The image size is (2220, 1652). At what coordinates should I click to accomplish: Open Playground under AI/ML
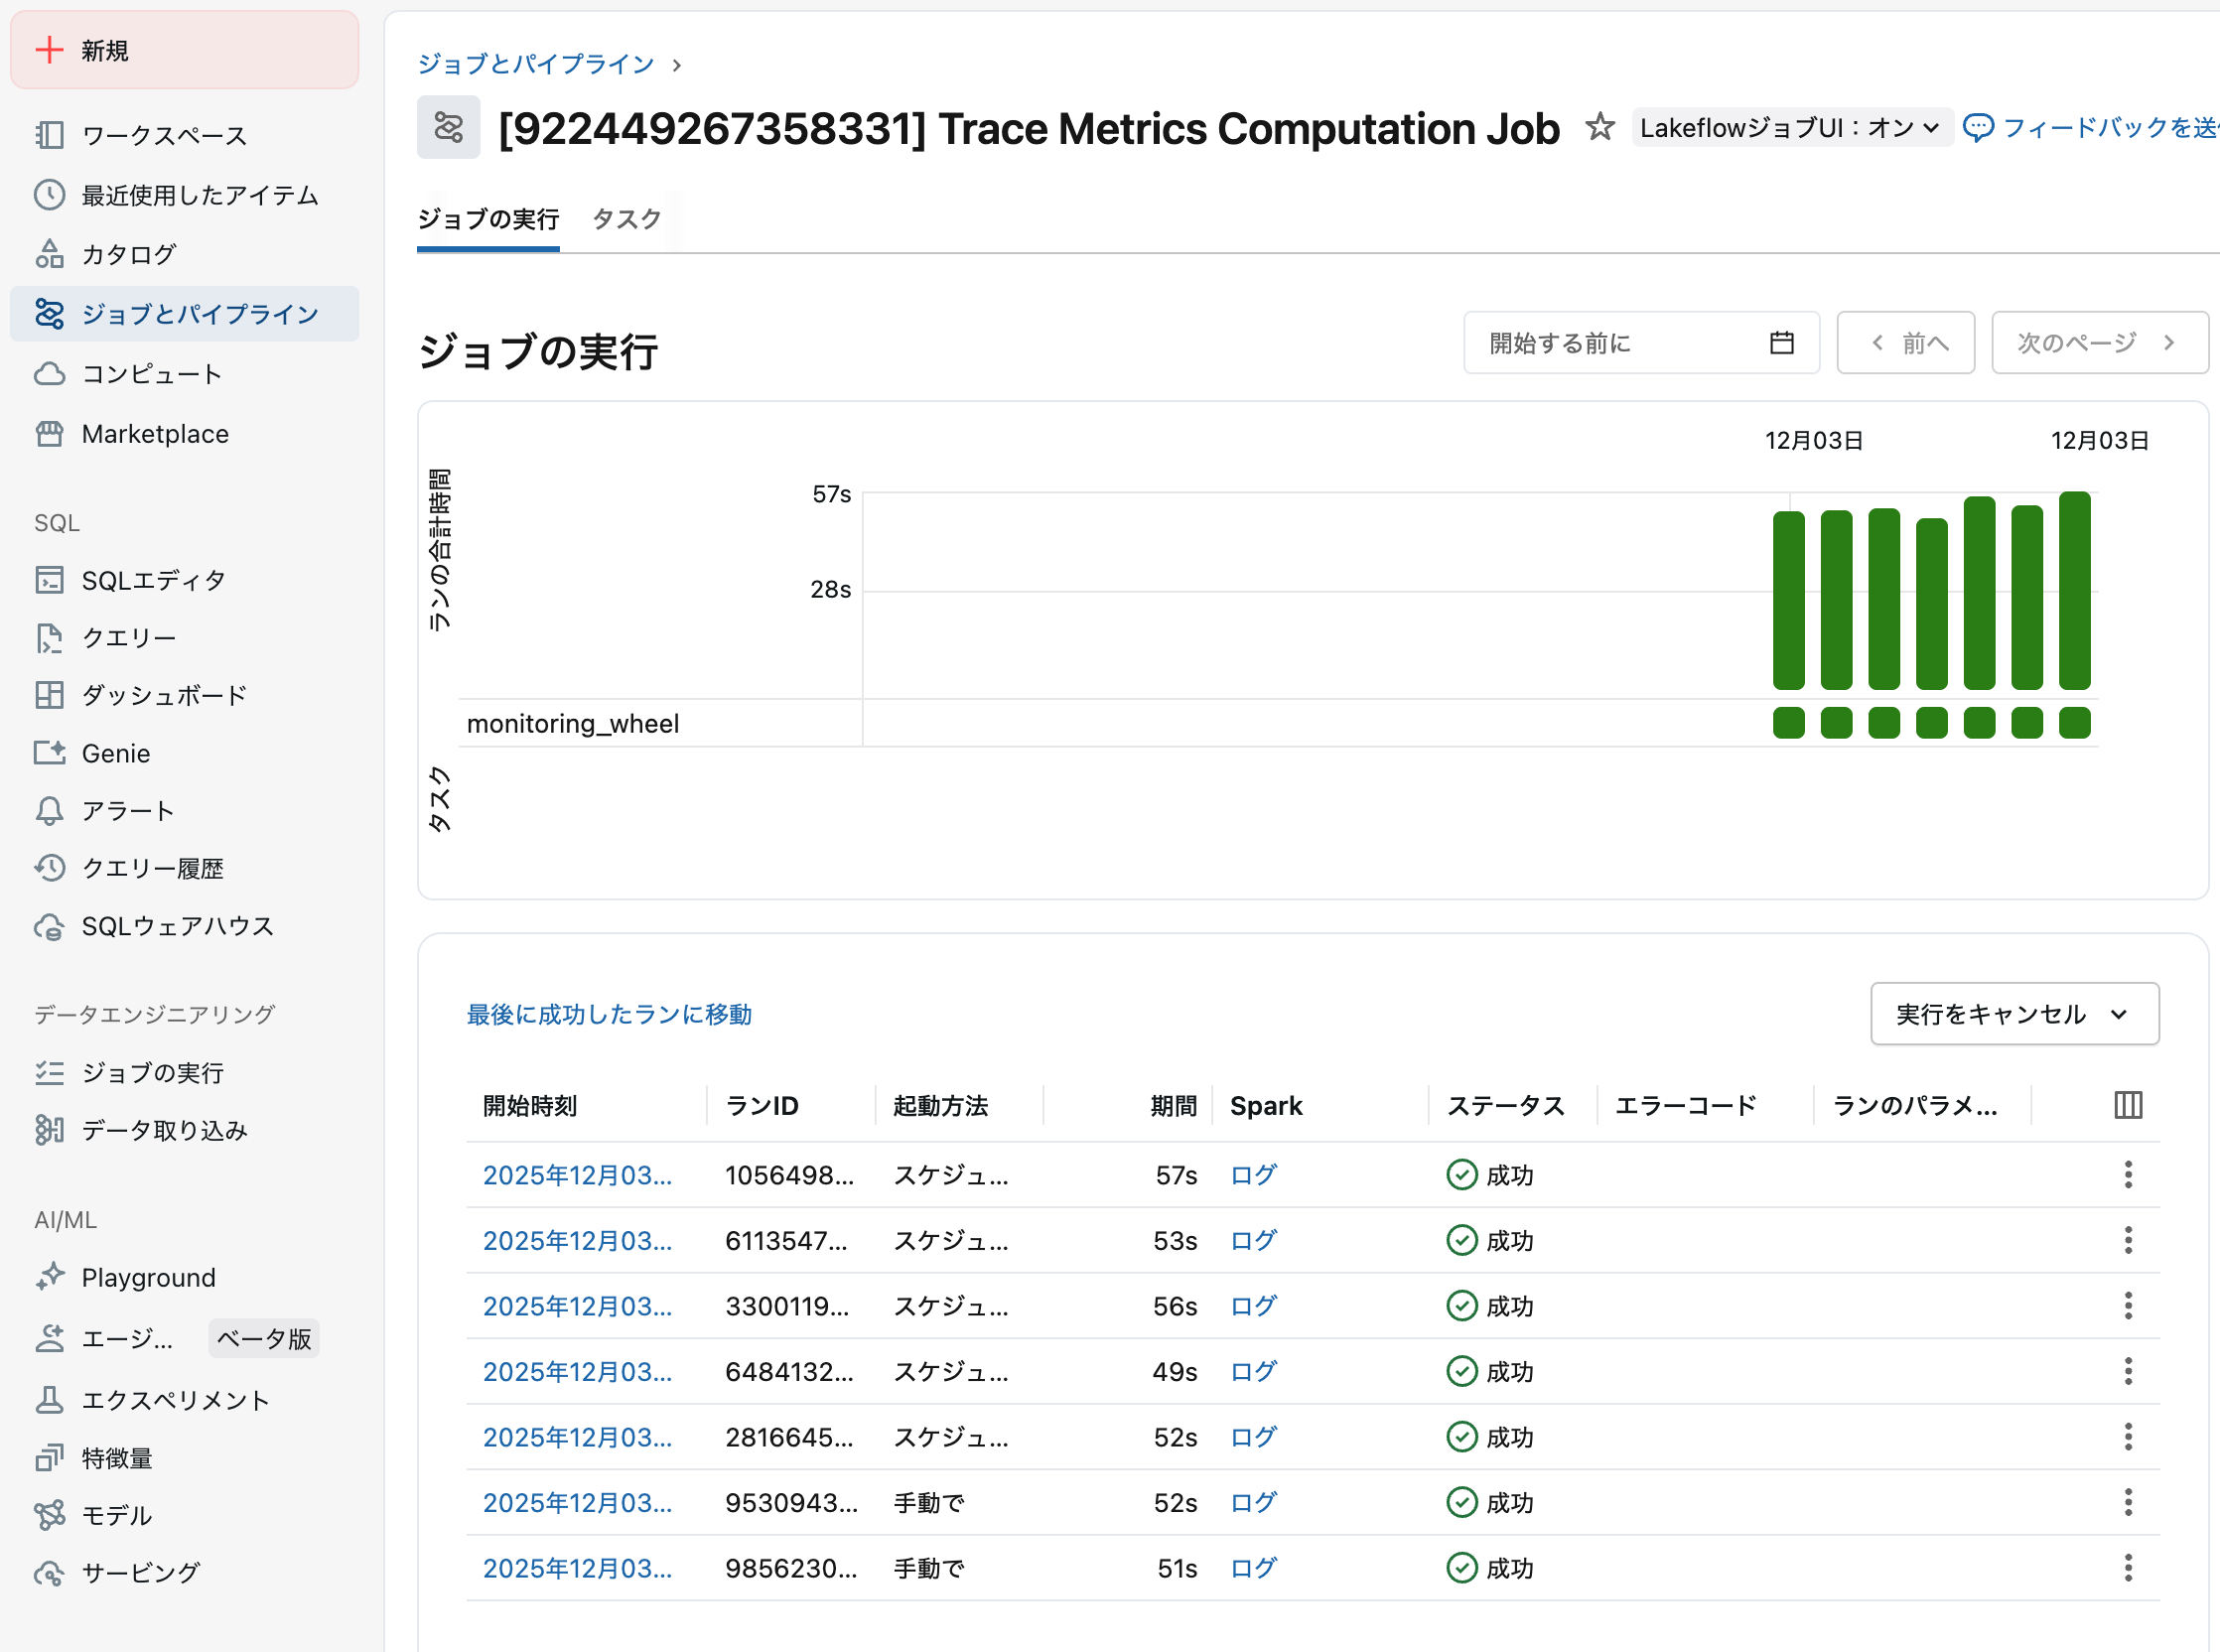[x=148, y=1277]
